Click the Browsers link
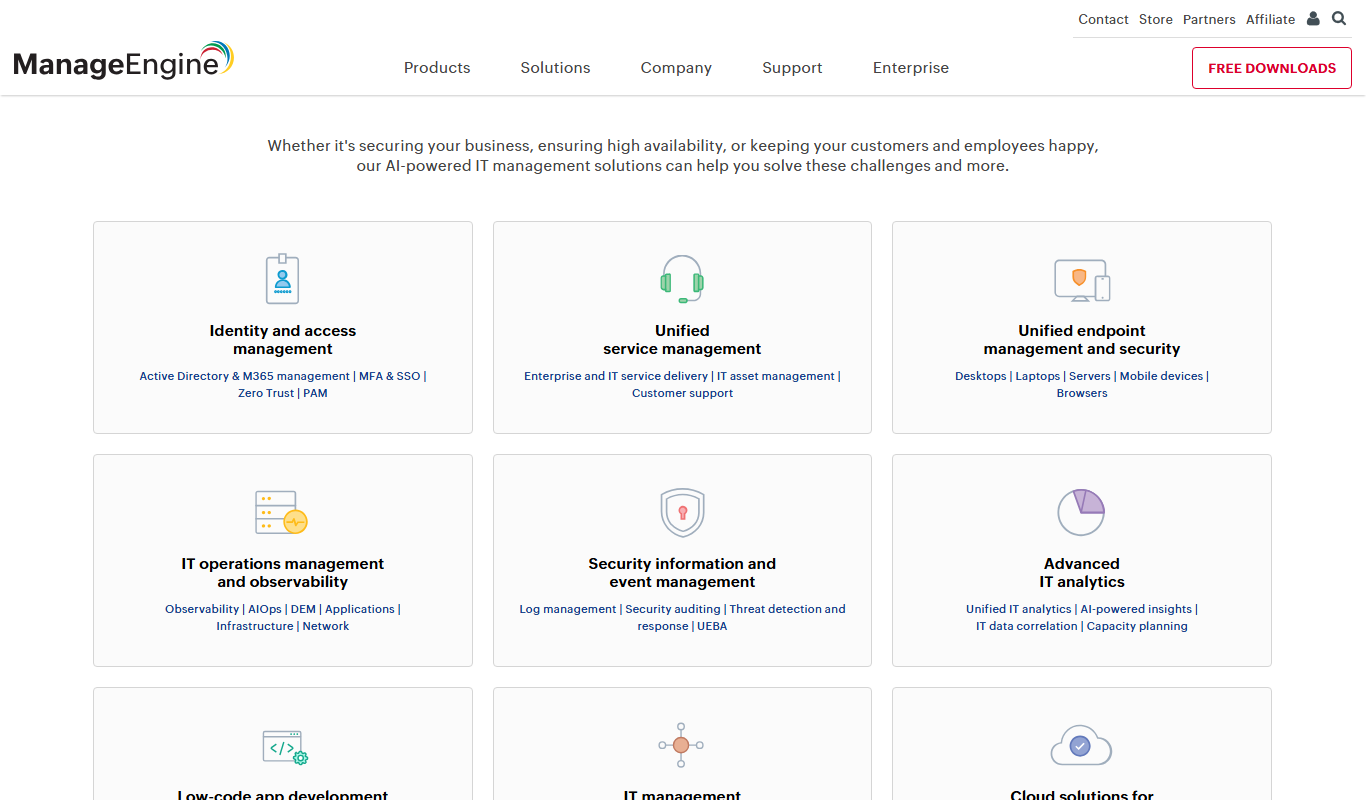The image size is (1366, 800). pyautogui.click(x=1082, y=393)
